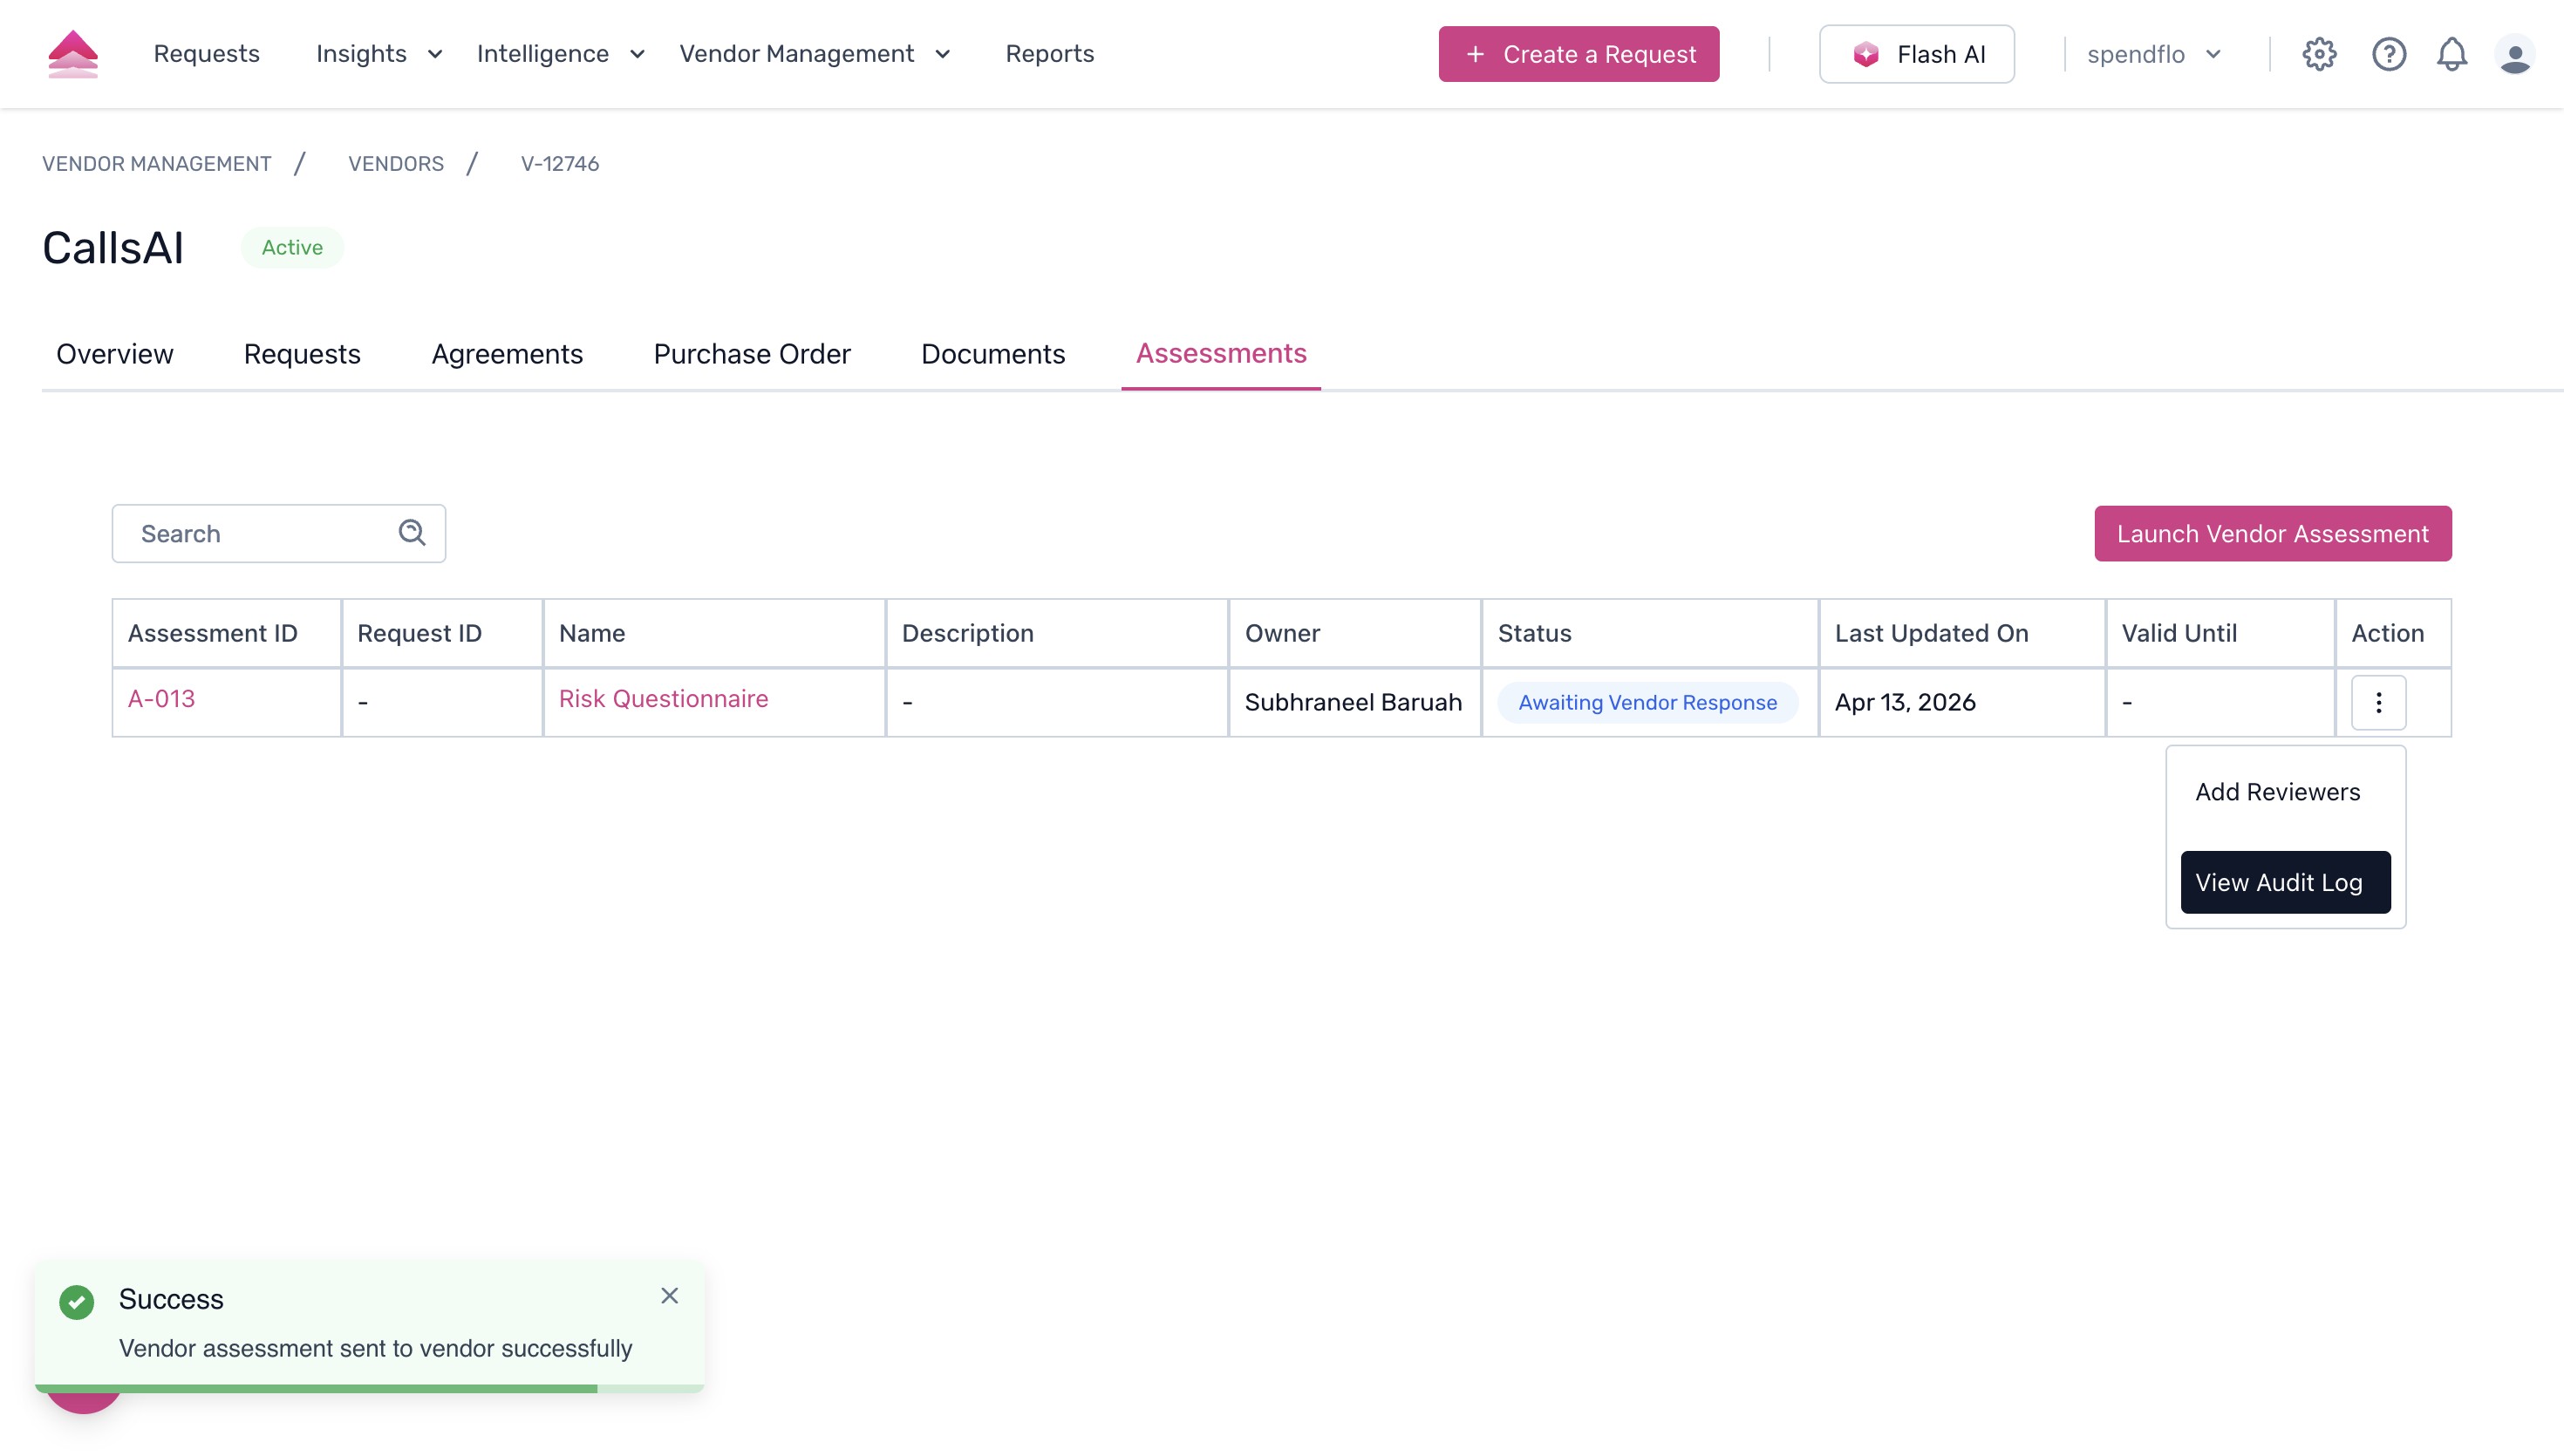The width and height of the screenshot is (2564, 1456).
Task: Open the Risk Questionnaire assessment
Action: (x=663, y=698)
